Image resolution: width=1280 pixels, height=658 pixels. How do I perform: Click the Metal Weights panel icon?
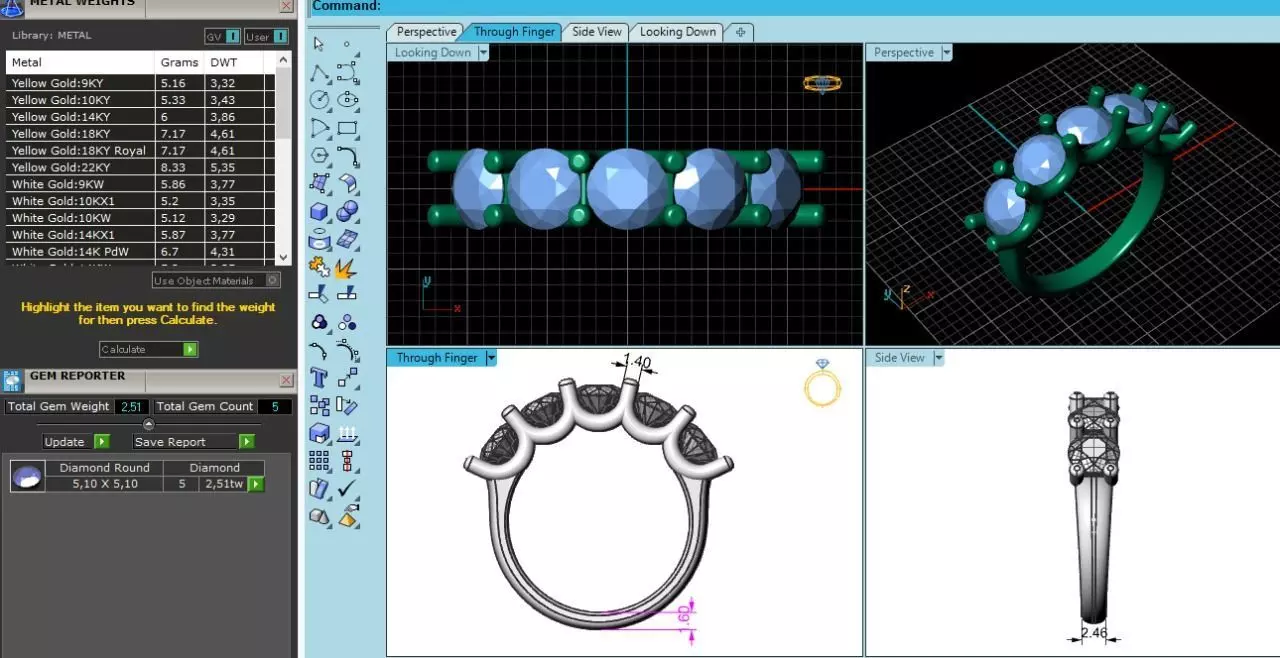coord(12,6)
